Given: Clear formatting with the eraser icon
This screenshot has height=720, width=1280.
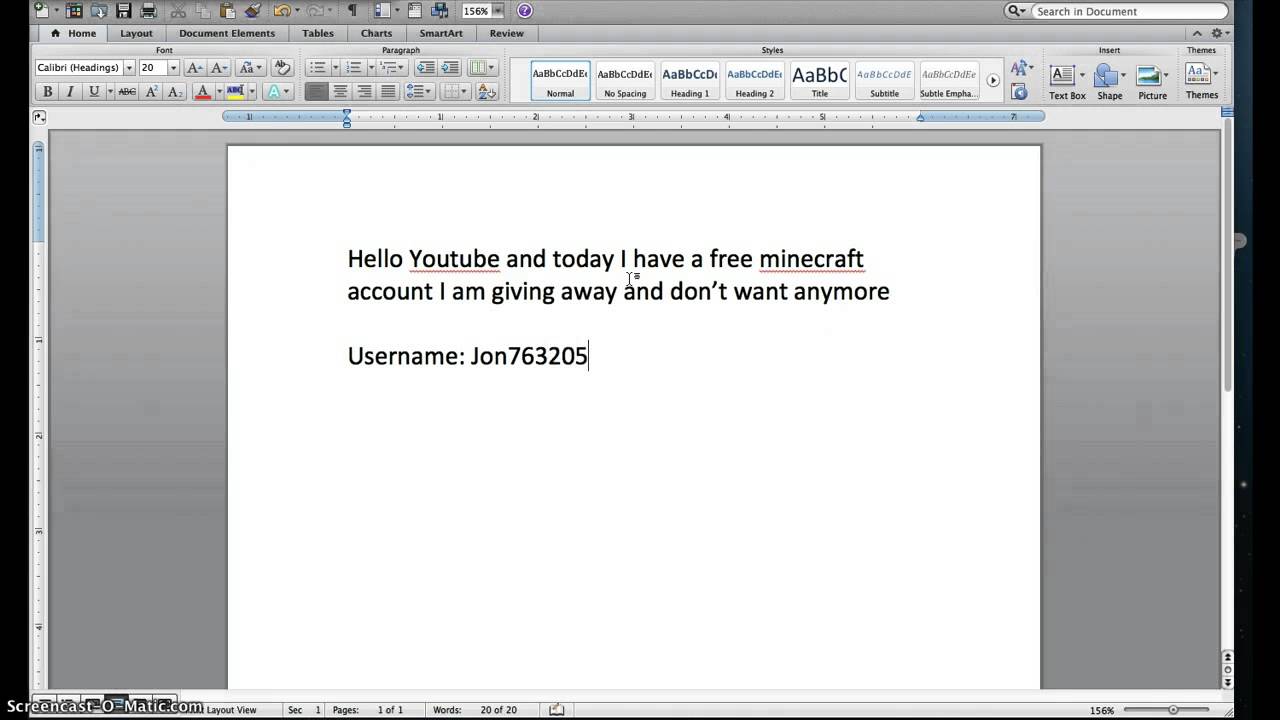Looking at the screenshot, I should (282, 68).
